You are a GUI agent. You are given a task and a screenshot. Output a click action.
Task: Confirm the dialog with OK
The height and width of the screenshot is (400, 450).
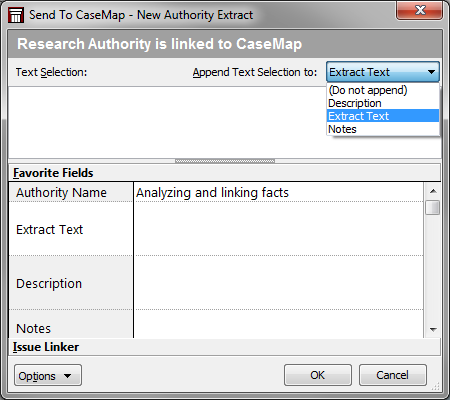[x=318, y=375]
